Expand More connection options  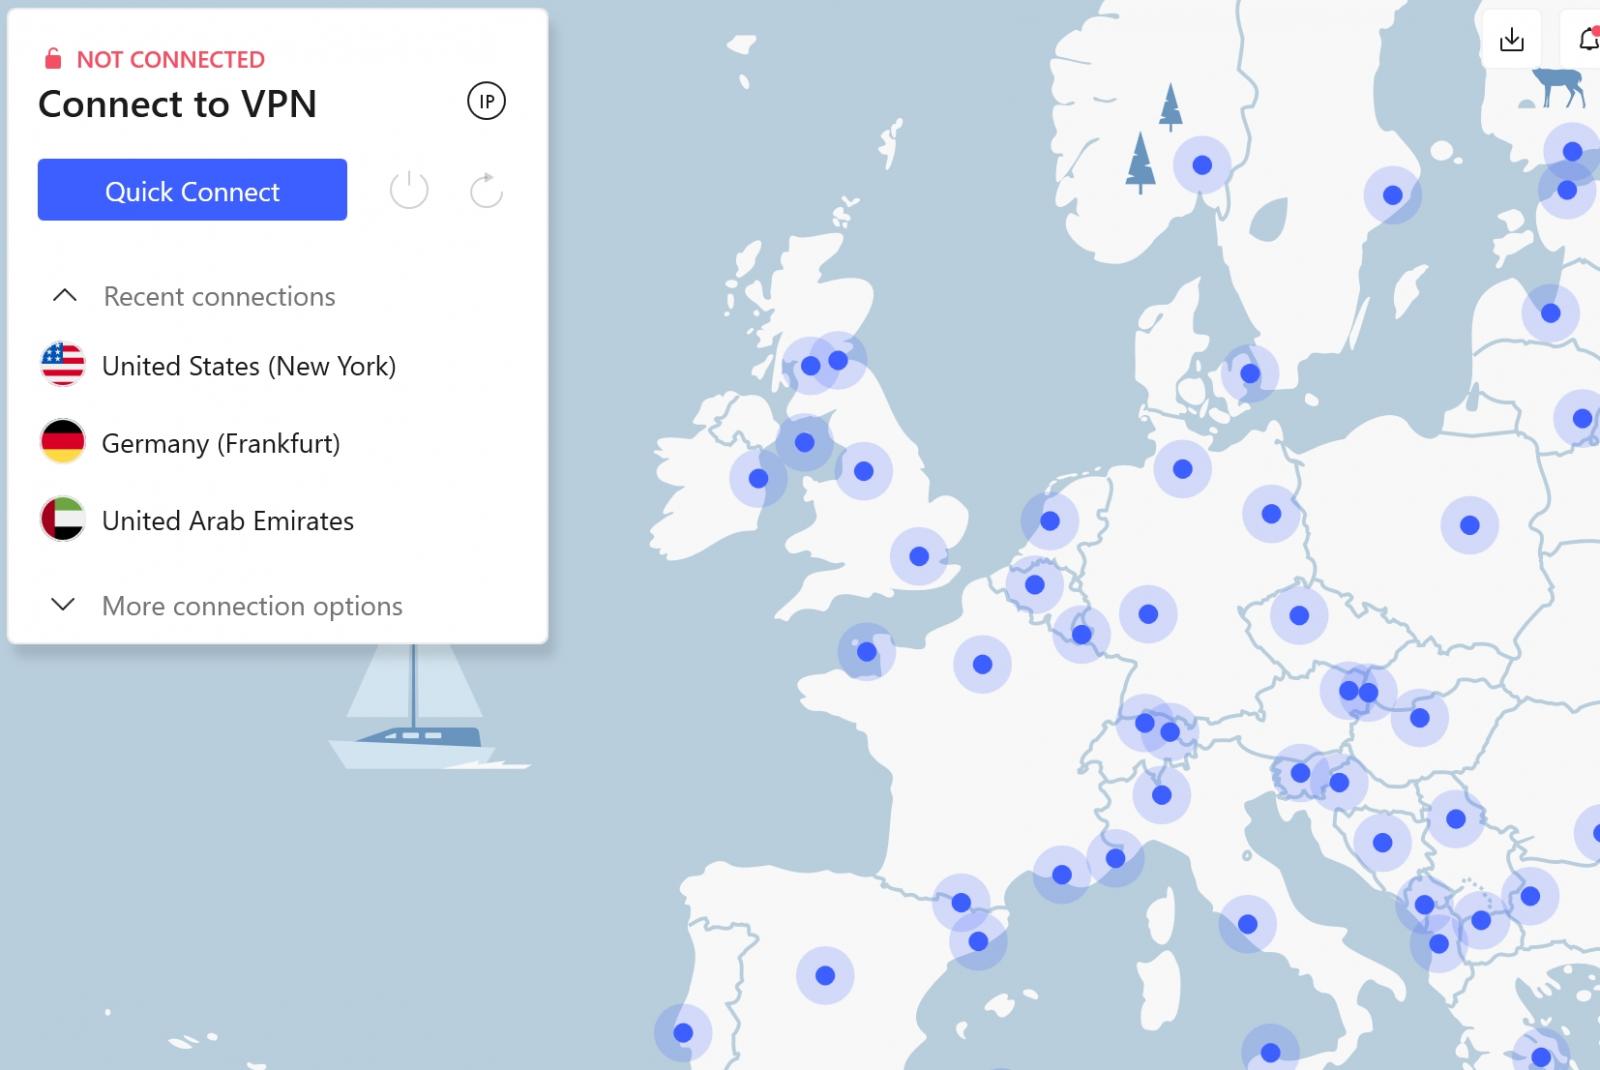(251, 605)
